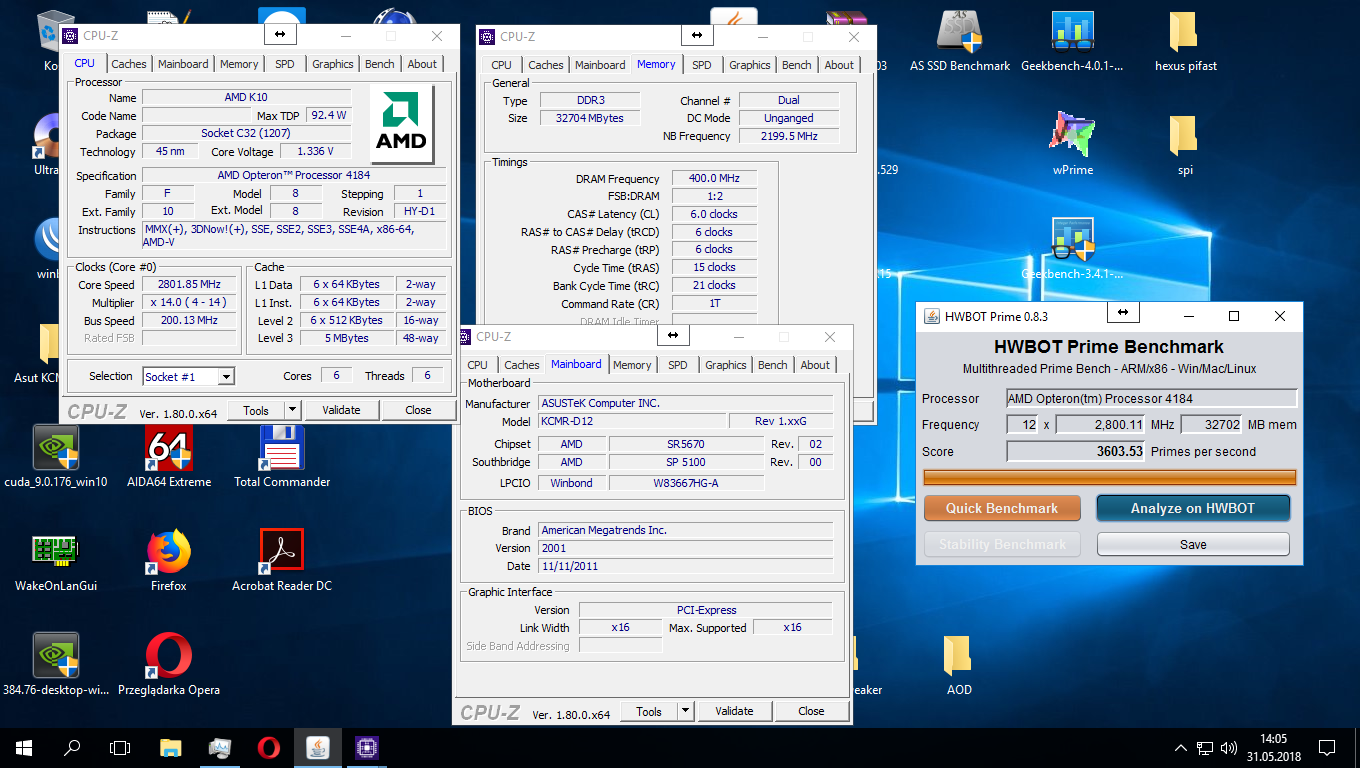Open Mainboard tab in CPU window

(184, 64)
